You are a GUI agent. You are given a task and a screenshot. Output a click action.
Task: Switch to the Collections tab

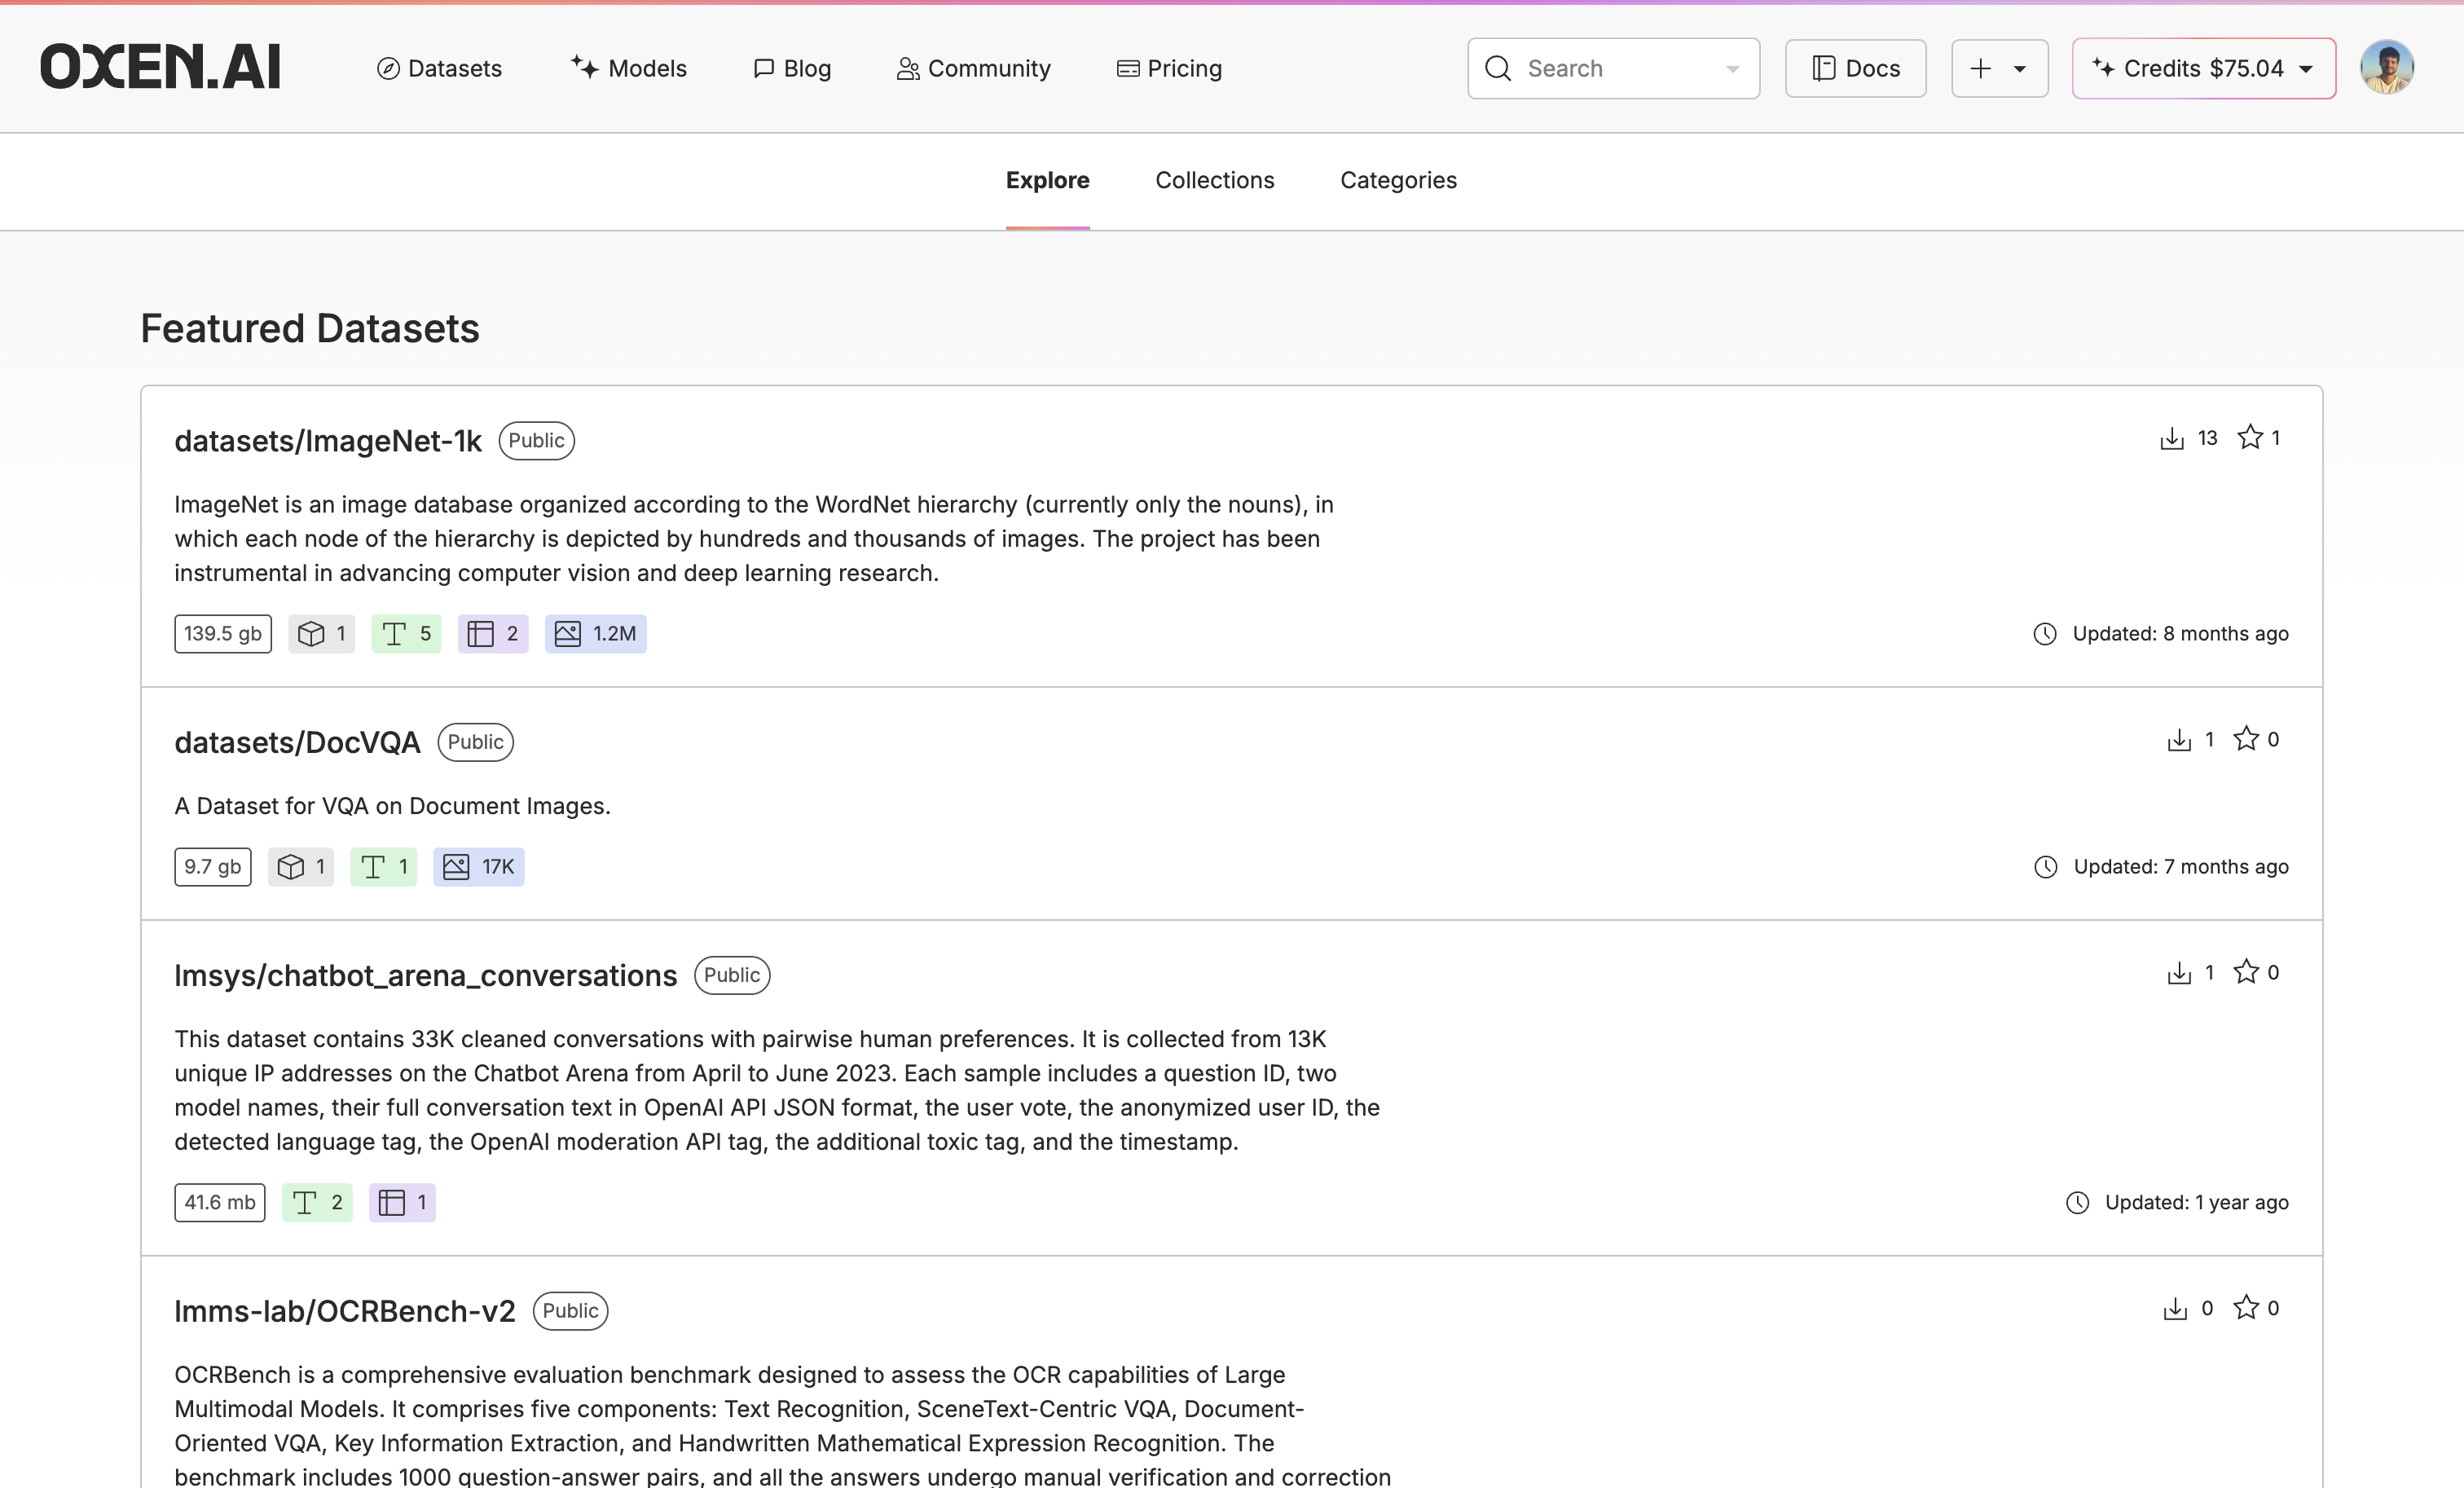coord(1215,180)
